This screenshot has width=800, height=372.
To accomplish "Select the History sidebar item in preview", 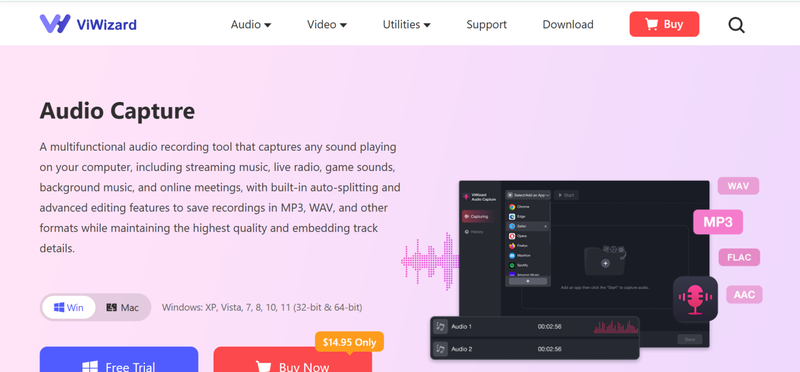I will 474,232.
